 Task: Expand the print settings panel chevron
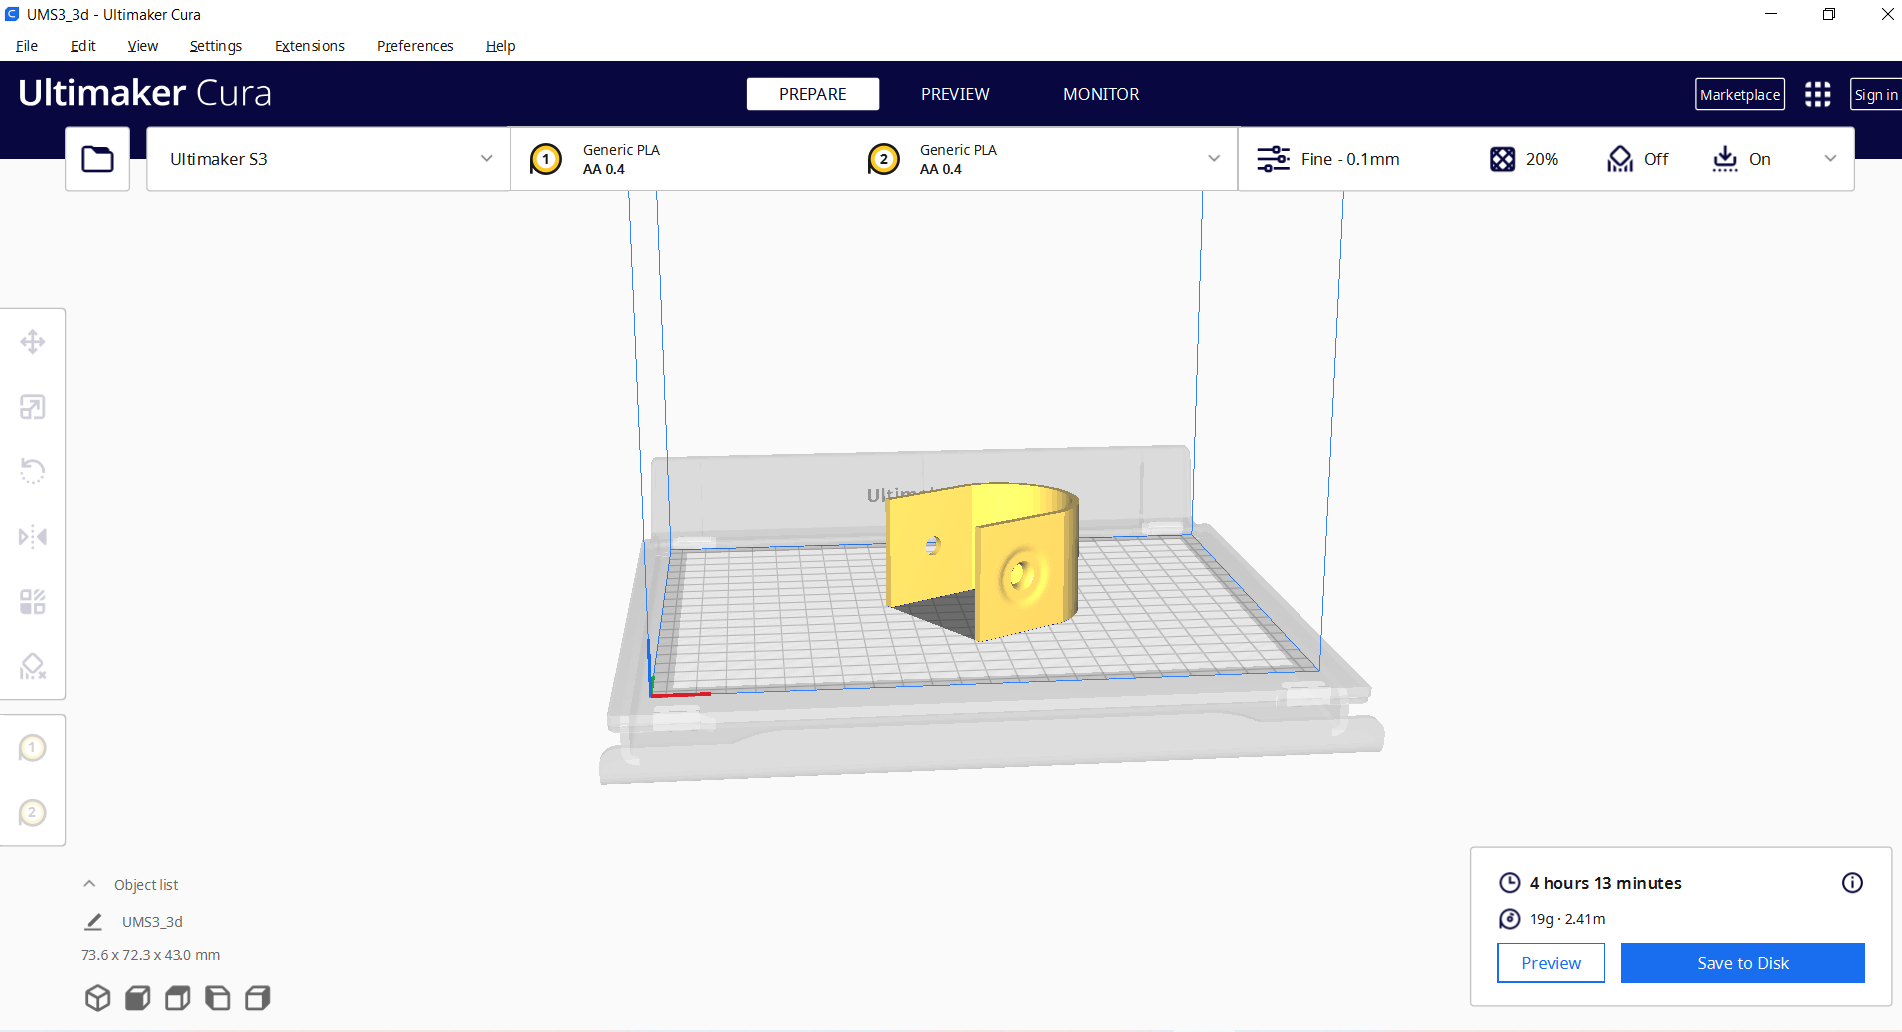click(x=1830, y=159)
